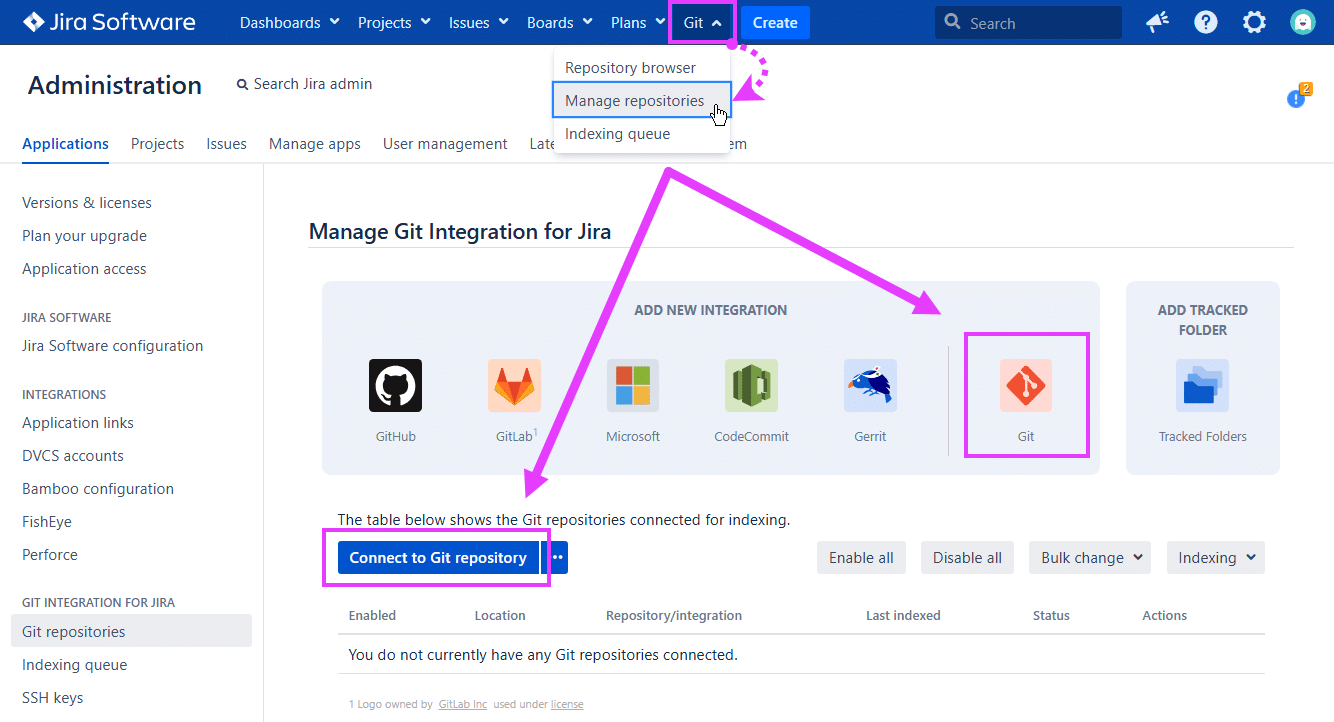
Task: Open the feedback megaphone icon
Action: 1158,22
